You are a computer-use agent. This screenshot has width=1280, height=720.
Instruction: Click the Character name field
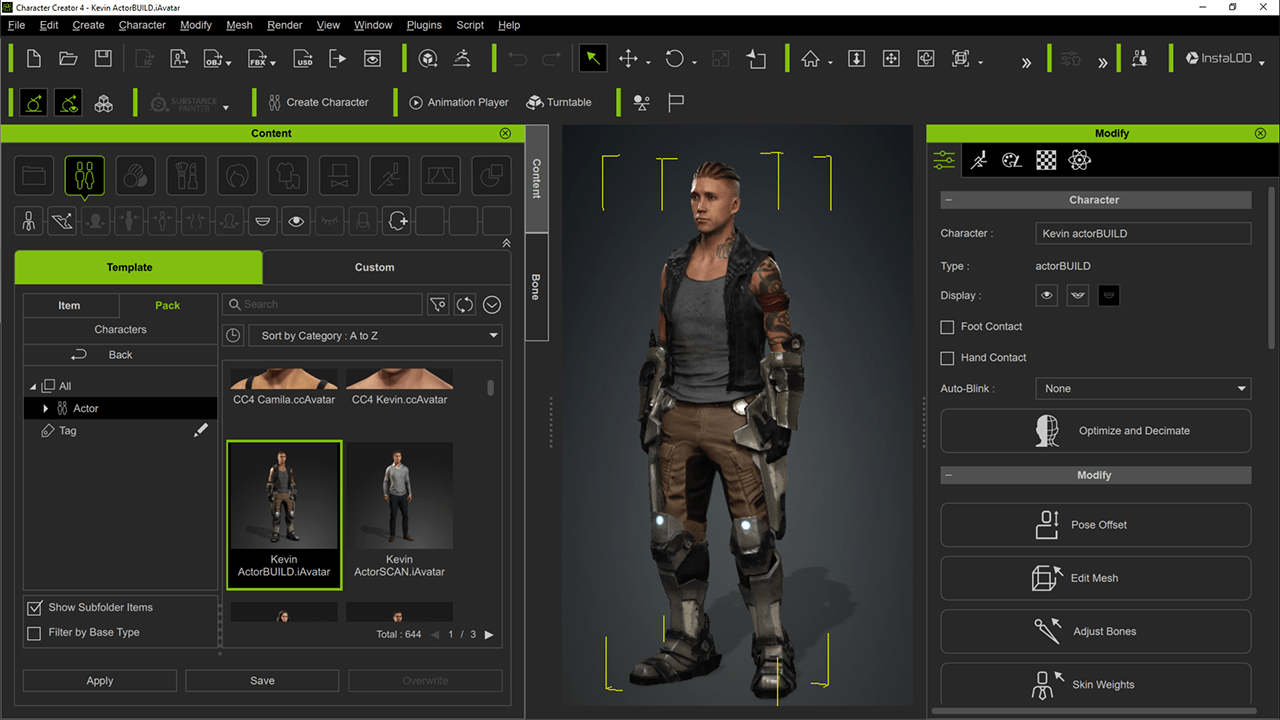1143,234
